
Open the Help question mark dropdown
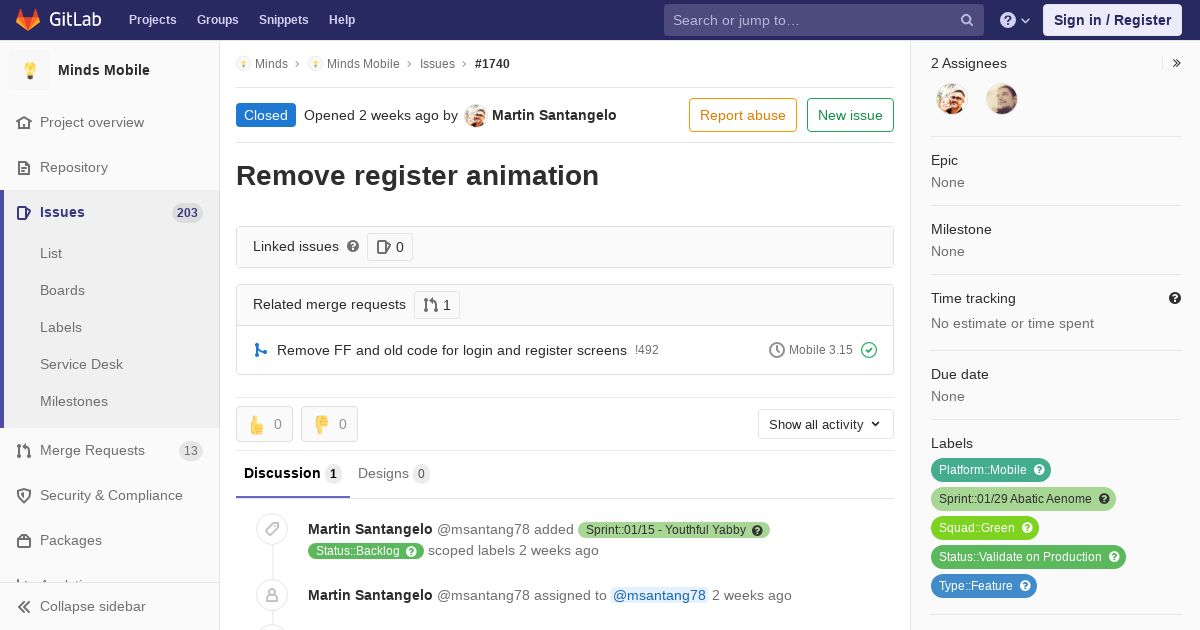tap(1015, 20)
